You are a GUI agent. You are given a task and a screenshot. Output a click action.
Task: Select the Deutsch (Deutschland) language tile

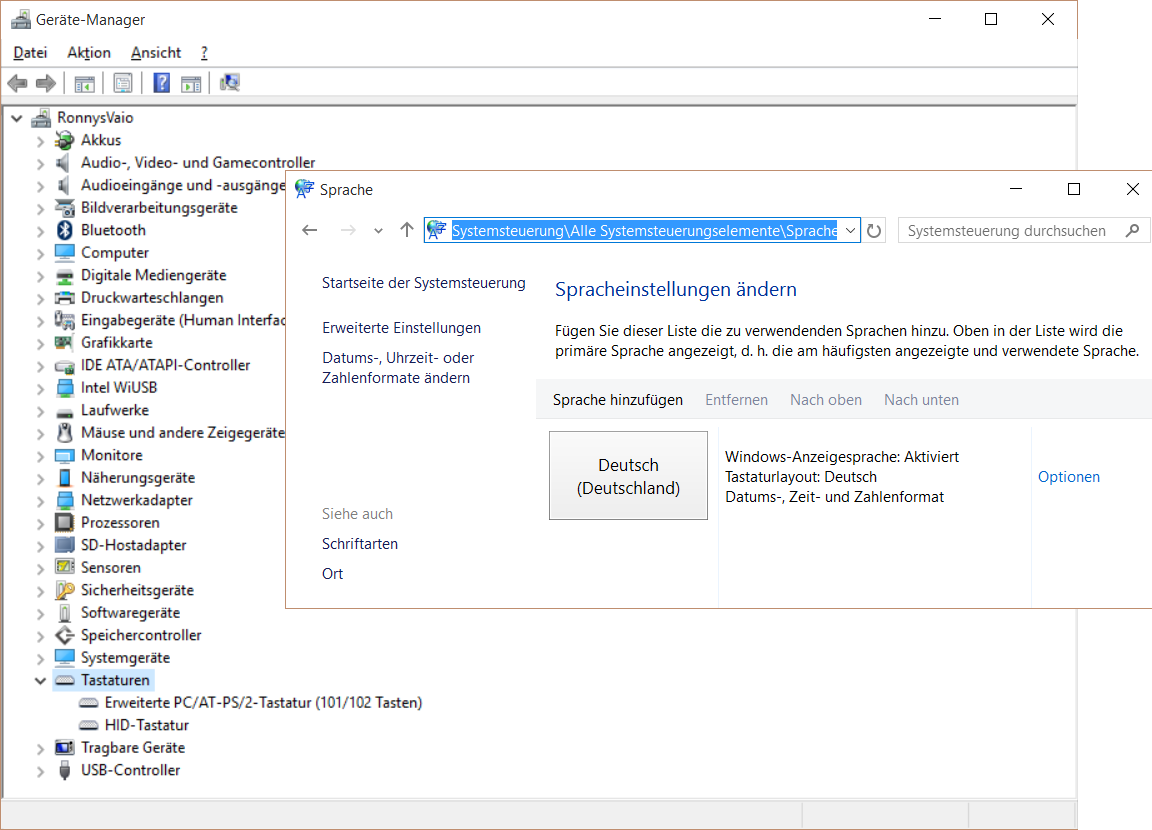click(628, 476)
